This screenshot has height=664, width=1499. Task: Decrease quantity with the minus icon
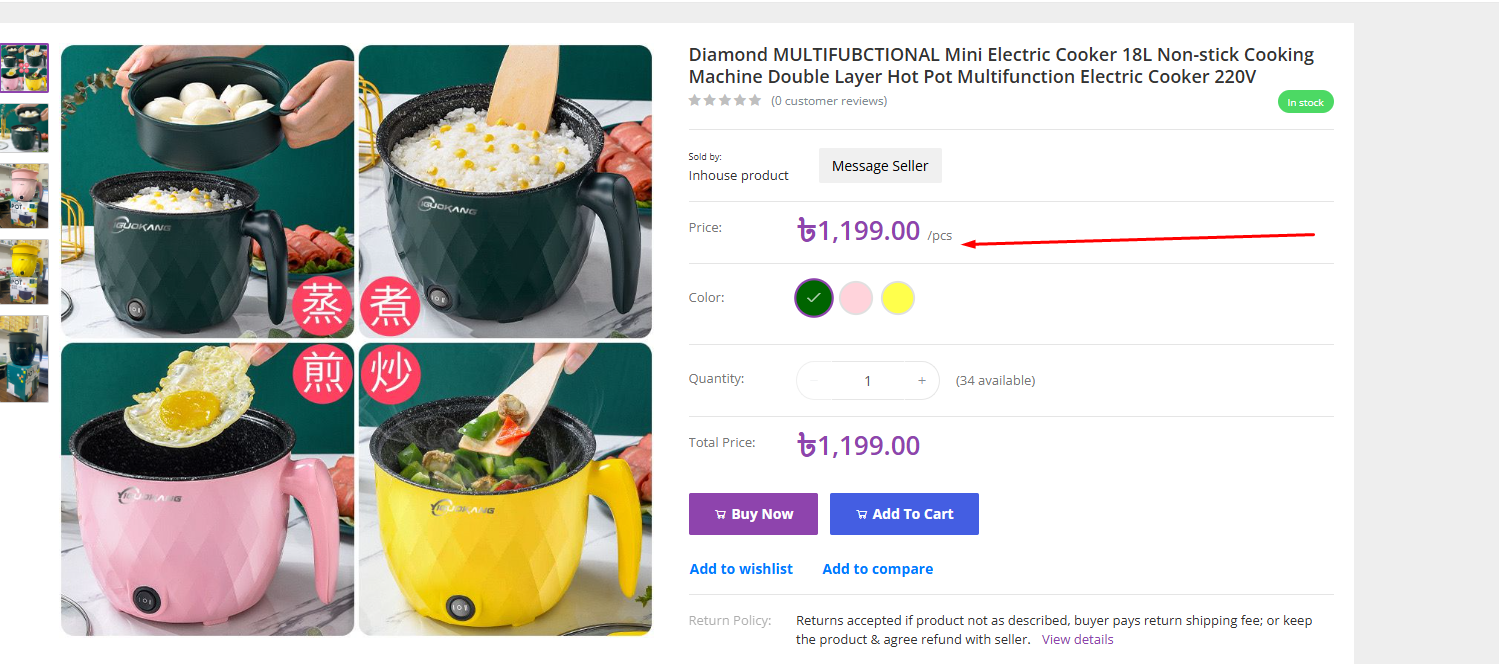point(814,380)
